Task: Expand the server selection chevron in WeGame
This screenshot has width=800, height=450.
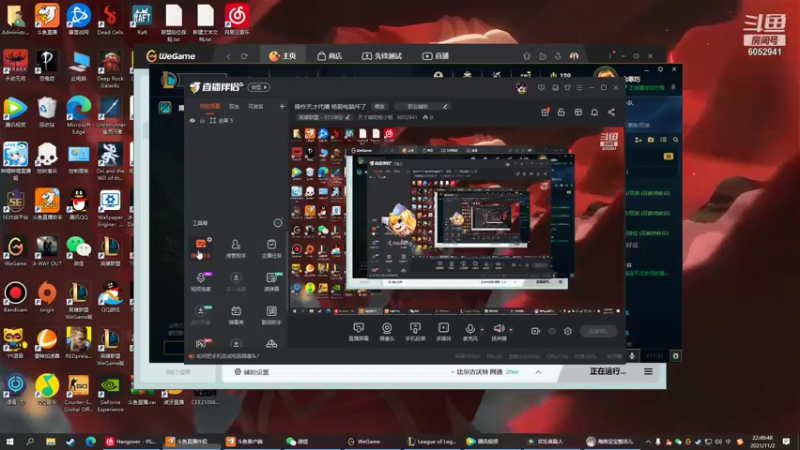Action: click(538, 372)
